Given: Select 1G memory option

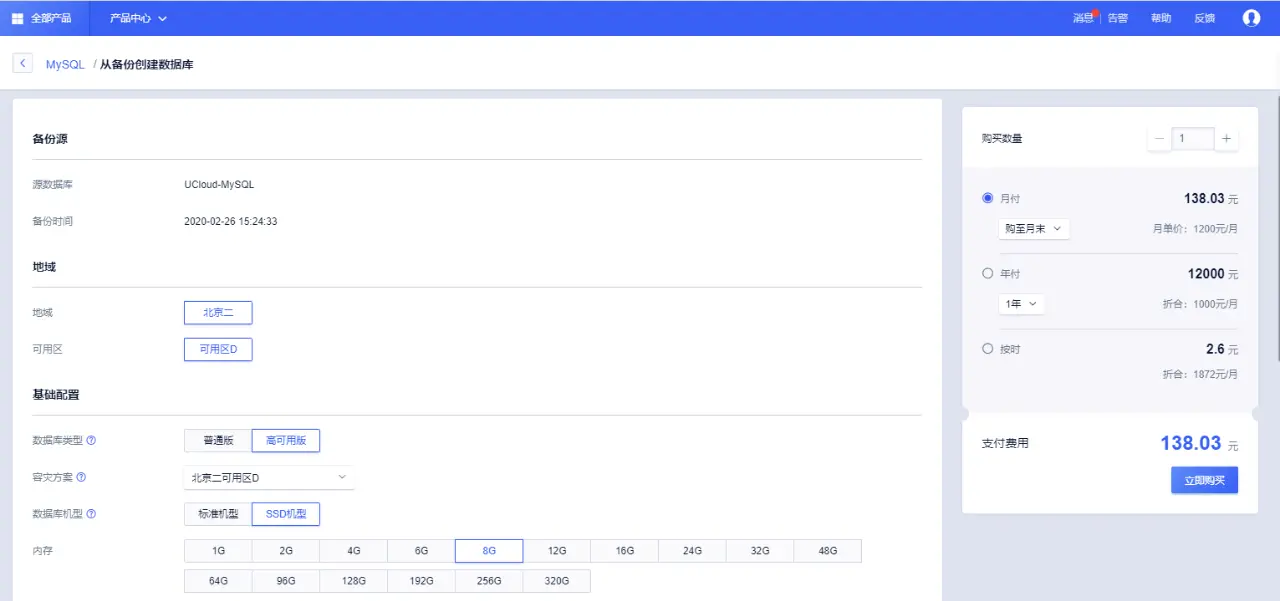Looking at the screenshot, I should [x=218, y=552].
